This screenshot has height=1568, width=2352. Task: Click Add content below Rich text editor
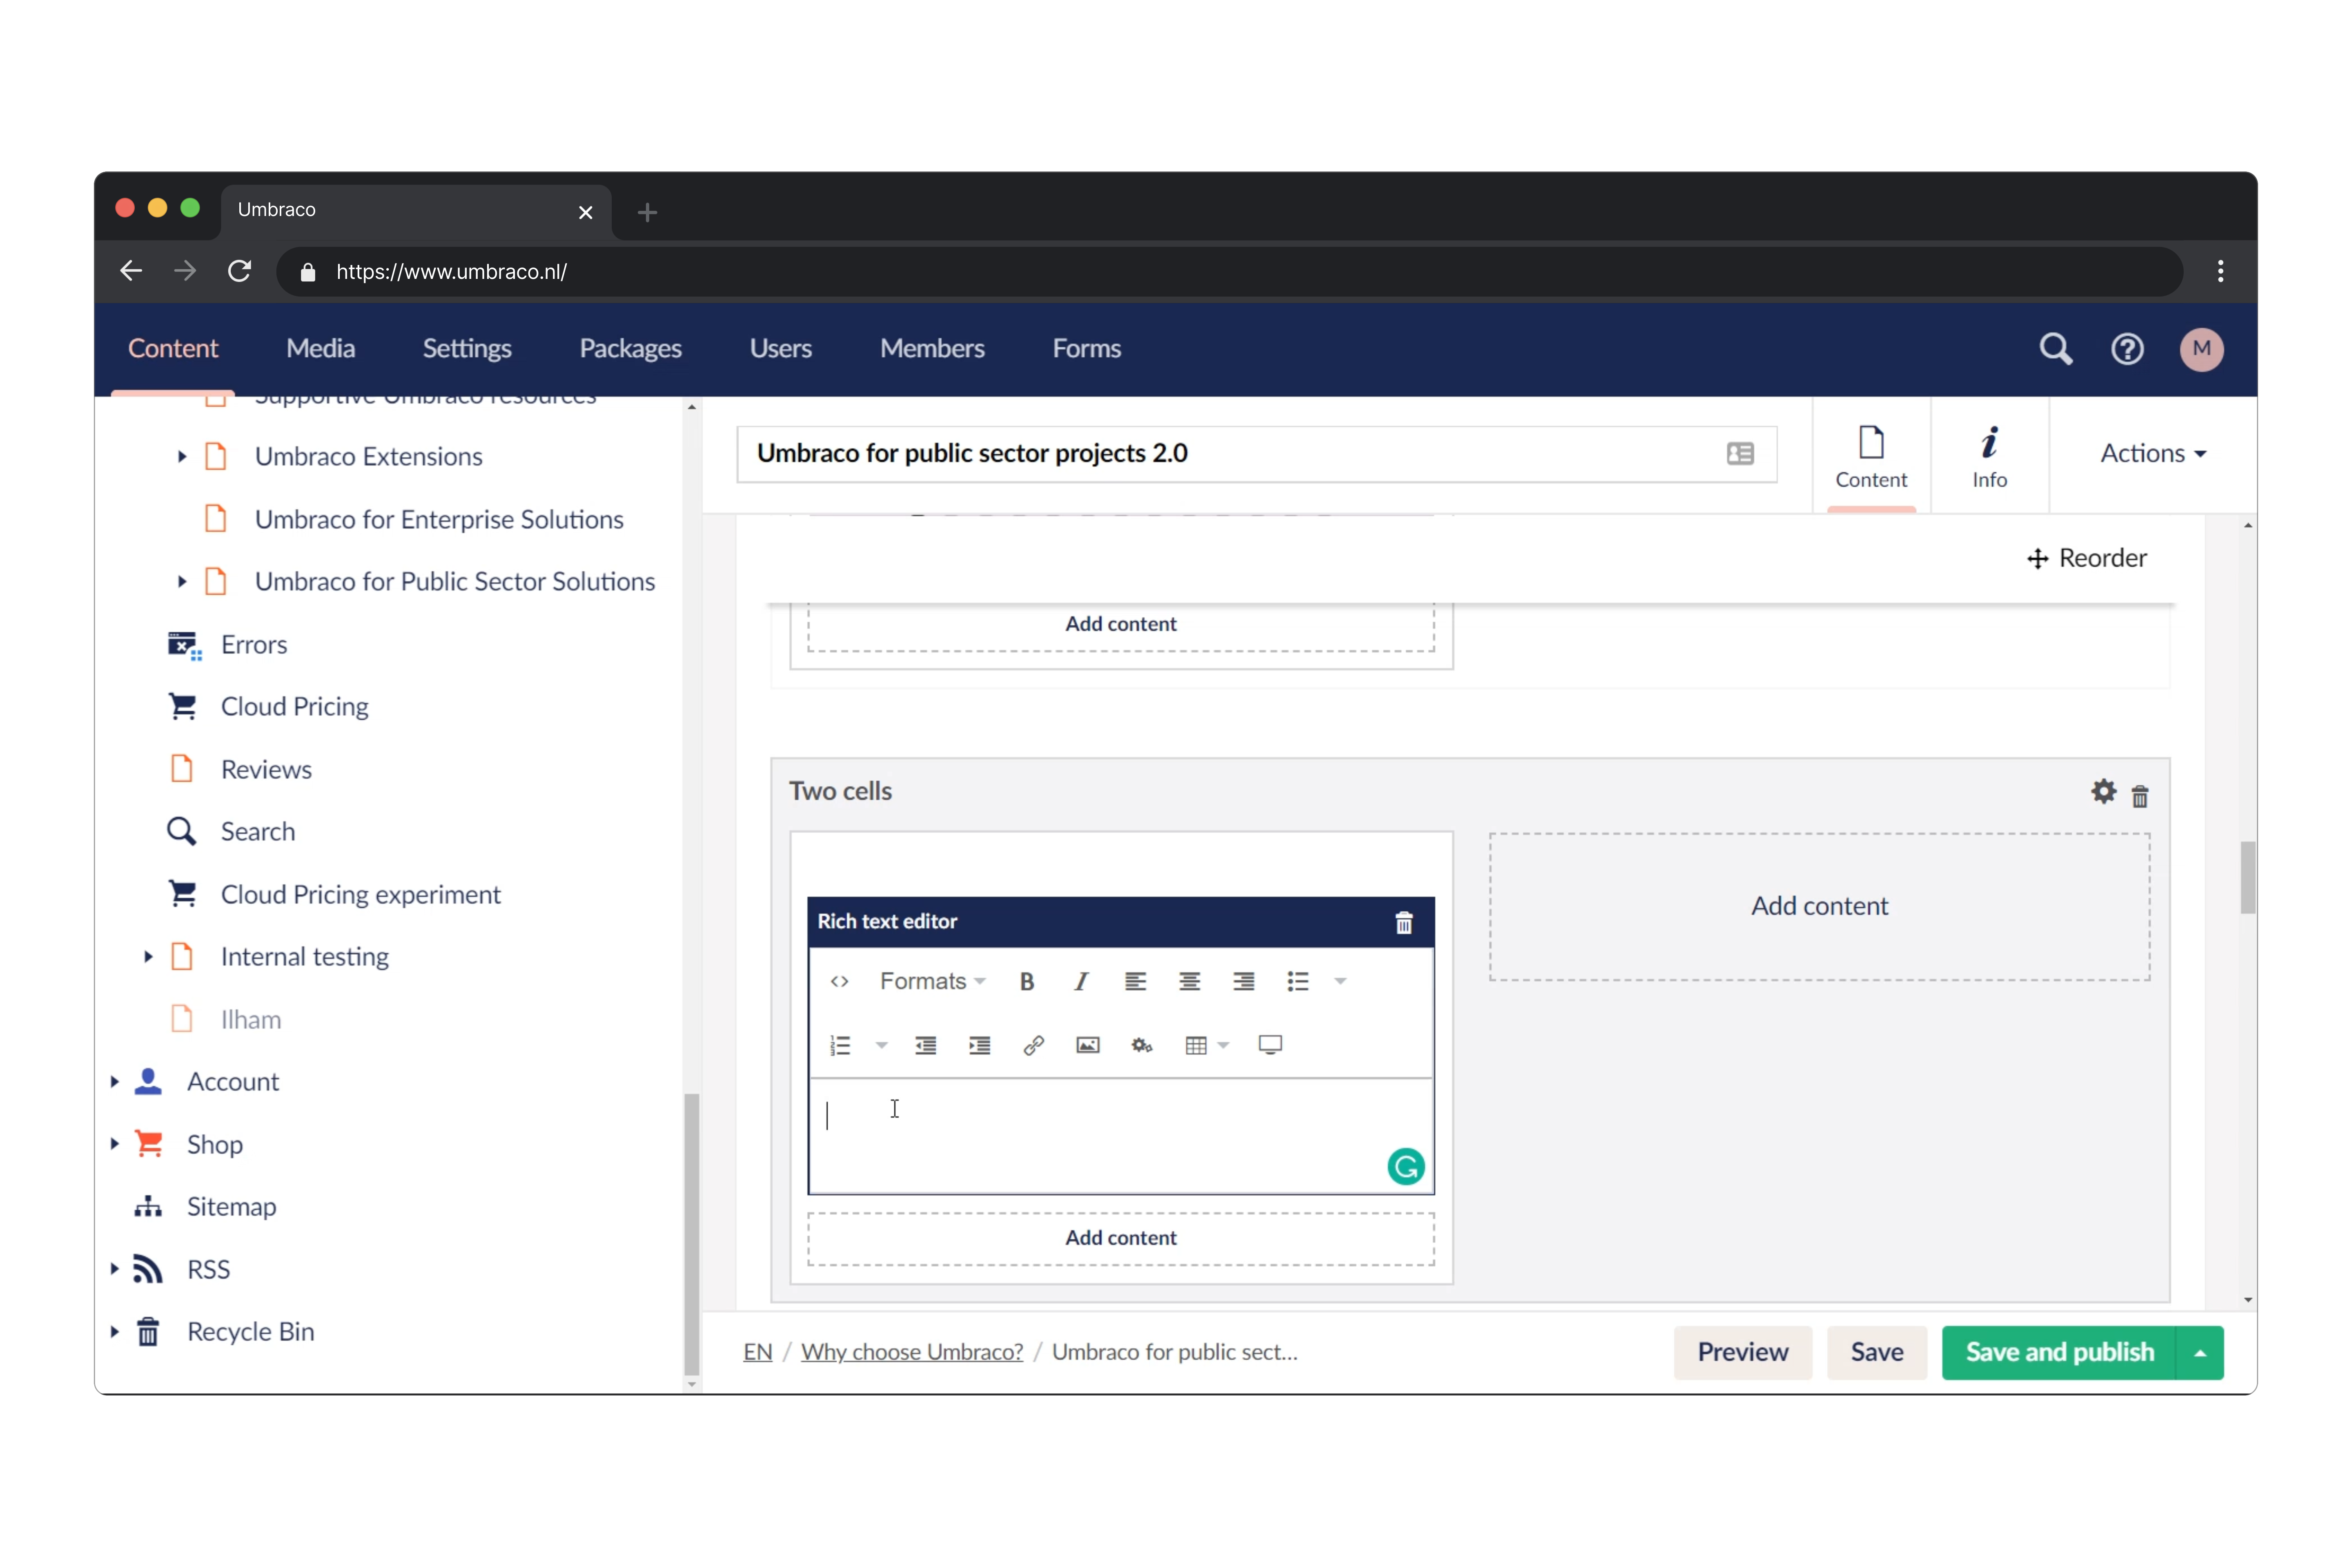1120,1238
